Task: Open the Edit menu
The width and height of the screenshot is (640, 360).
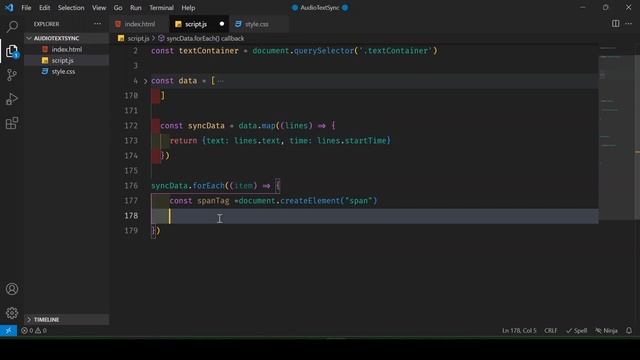Action: pos(44,7)
